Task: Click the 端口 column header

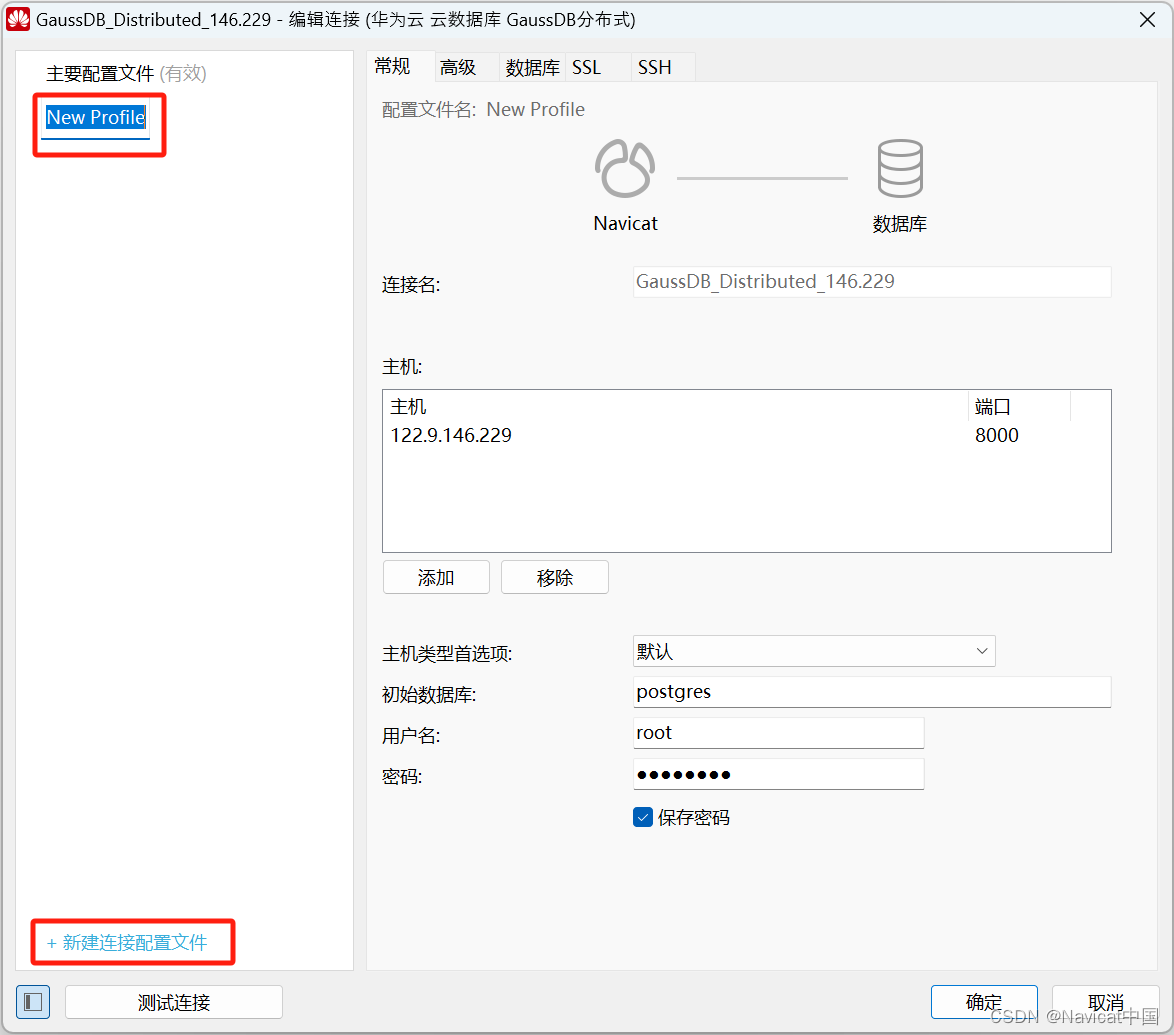Action: click(x=1020, y=407)
